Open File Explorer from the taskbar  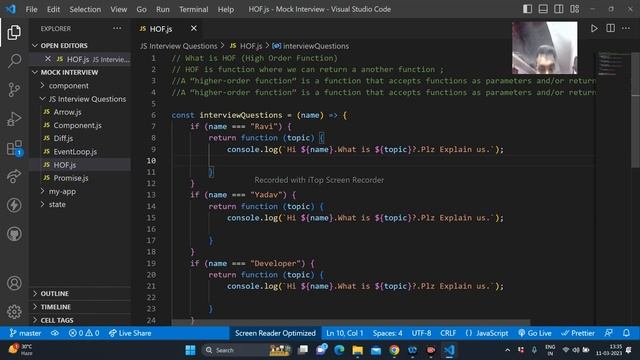[358, 350]
